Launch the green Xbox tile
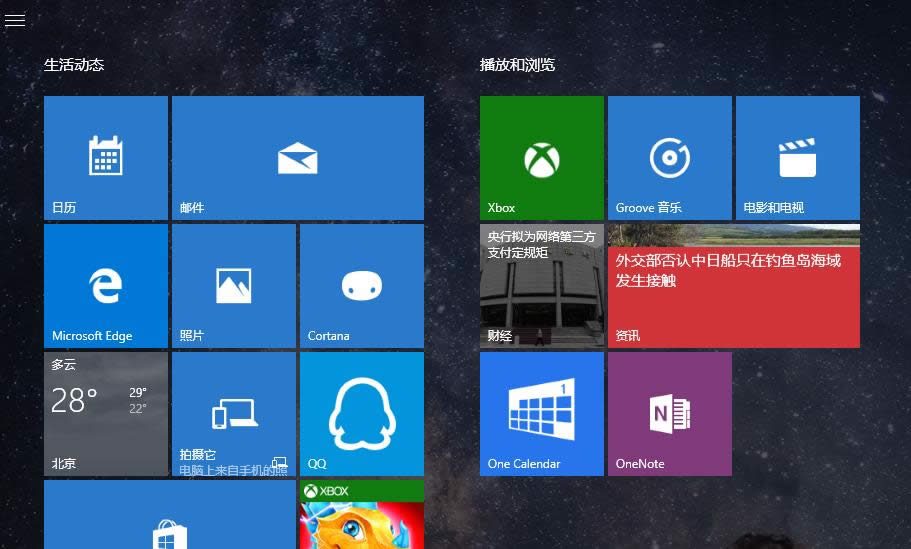Image resolution: width=911 pixels, height=549 pixels. pos(542,158)
